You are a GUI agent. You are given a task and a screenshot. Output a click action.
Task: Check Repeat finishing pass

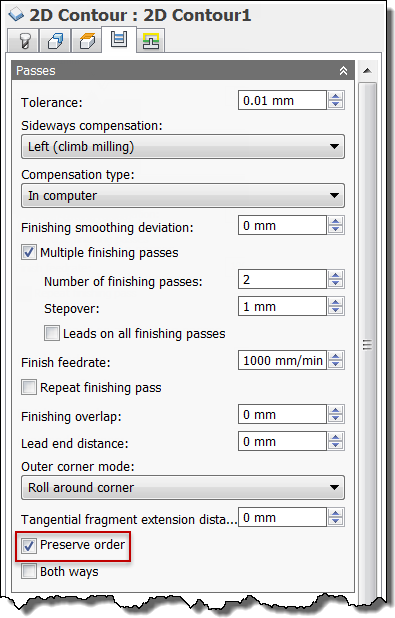point(29,387)
